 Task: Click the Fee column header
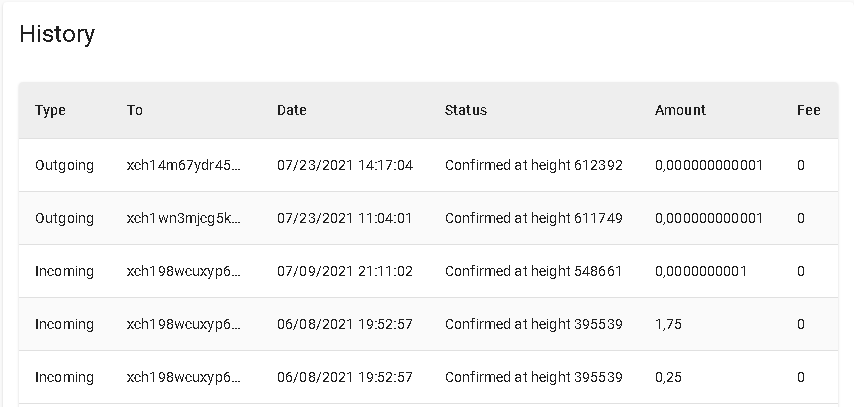(808, 110)
